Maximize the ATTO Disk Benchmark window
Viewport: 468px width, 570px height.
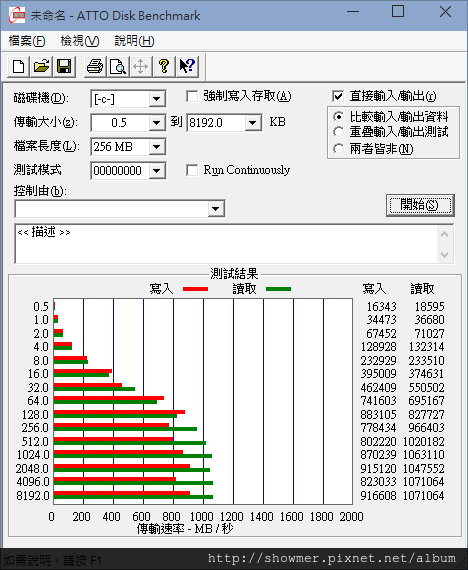pos(398,11)
